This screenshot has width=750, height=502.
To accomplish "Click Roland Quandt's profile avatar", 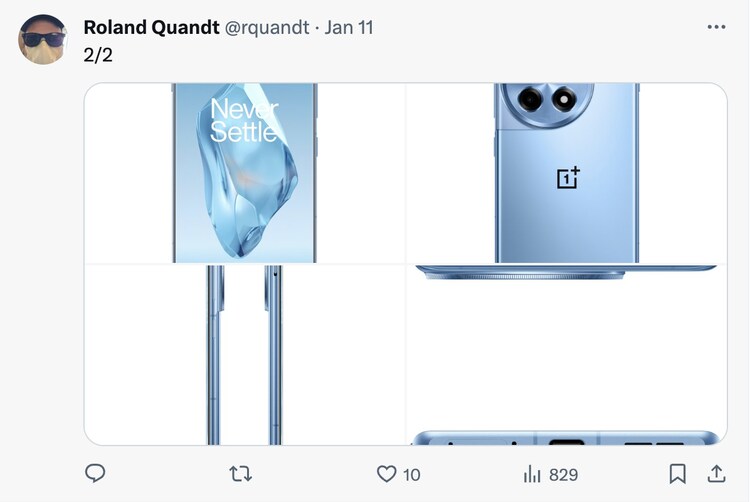I will [43, 40].
